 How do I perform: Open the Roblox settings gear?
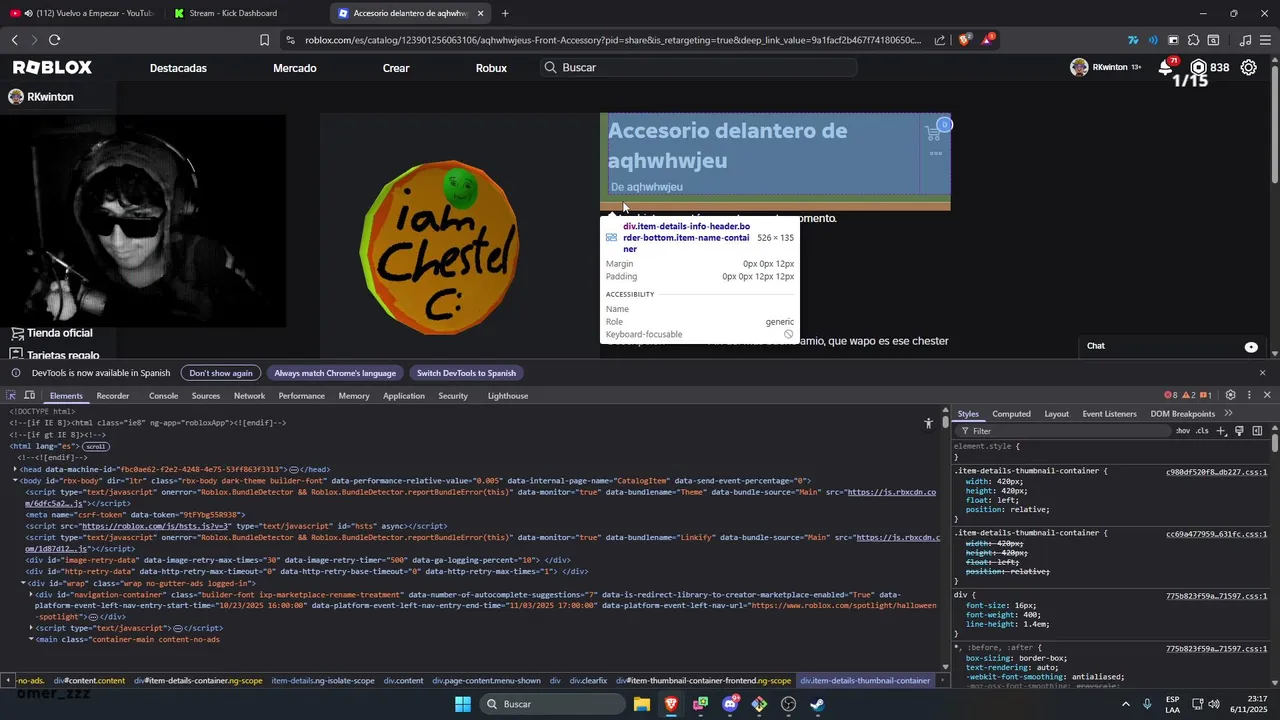1249,67
